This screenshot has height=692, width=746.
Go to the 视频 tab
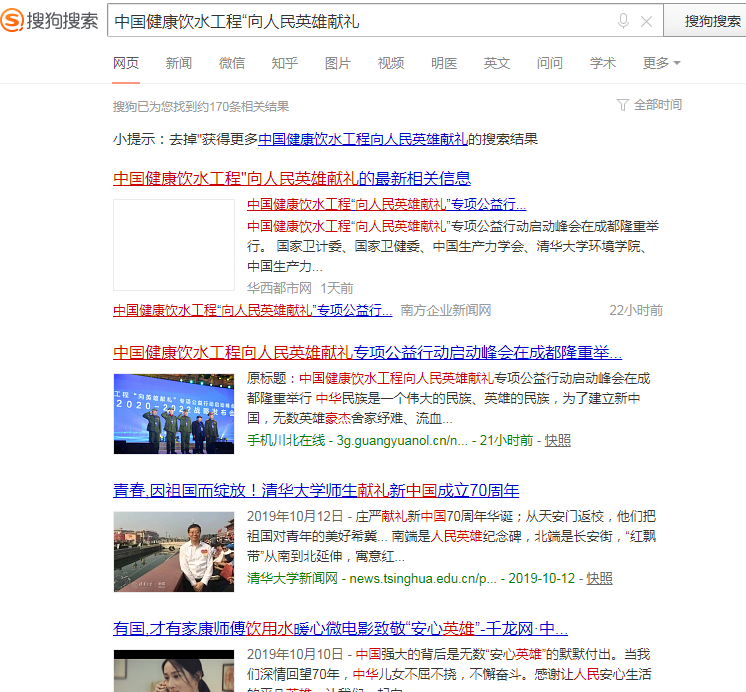pos(391,63)
